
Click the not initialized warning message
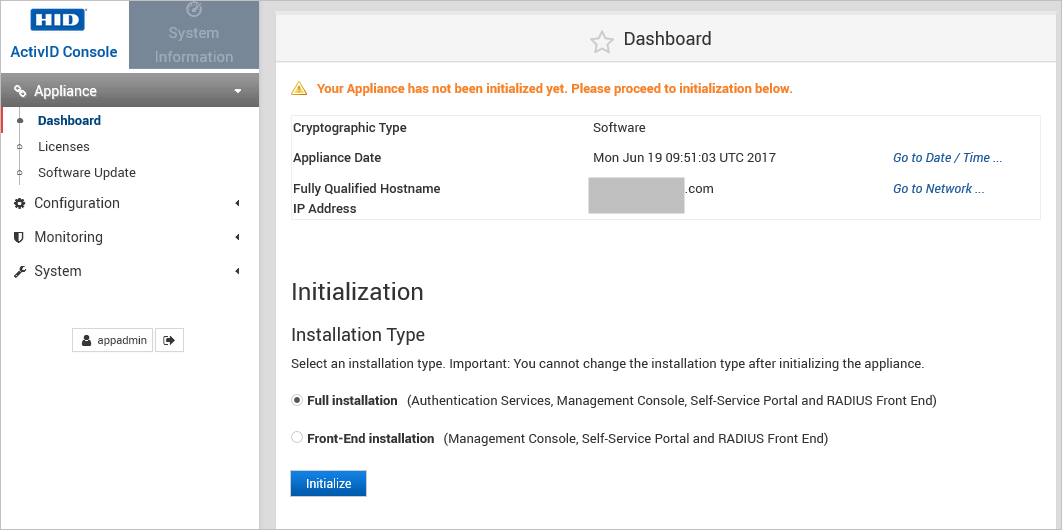click(x=554, y=89)
